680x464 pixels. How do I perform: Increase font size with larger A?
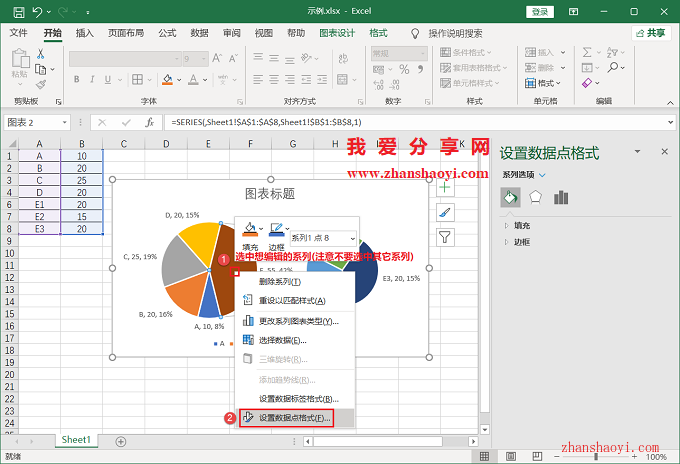(217, 58)
